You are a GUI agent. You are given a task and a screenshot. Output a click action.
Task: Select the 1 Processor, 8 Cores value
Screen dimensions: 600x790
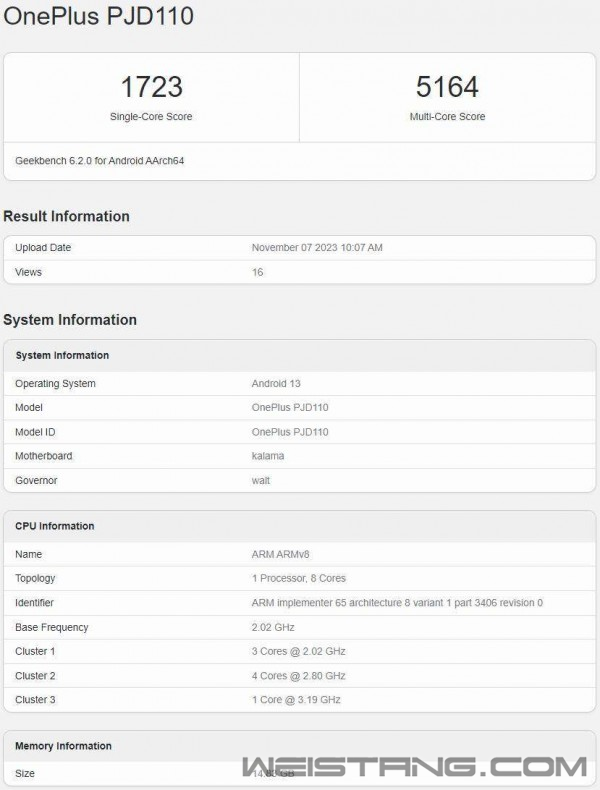pyautogui.click(x=299, y=578)
